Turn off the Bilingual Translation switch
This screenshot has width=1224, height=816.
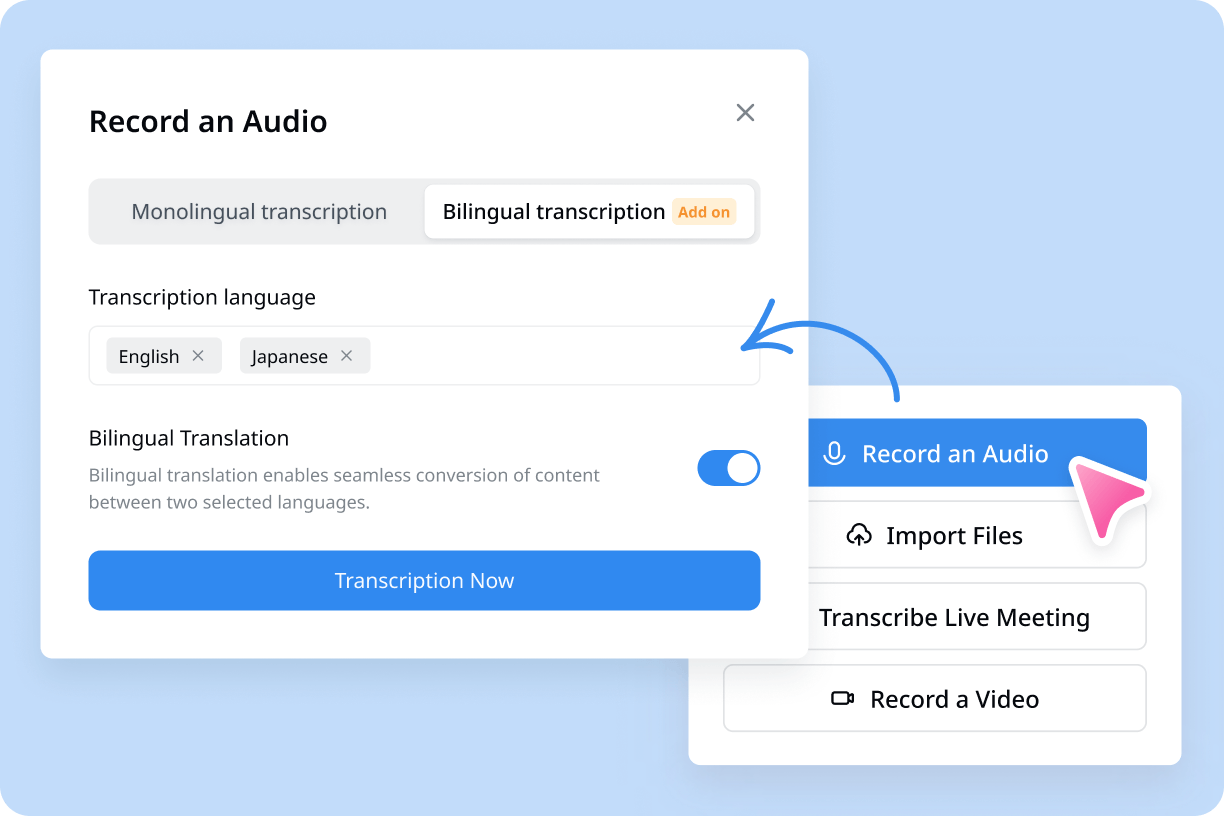pos(729,468)
